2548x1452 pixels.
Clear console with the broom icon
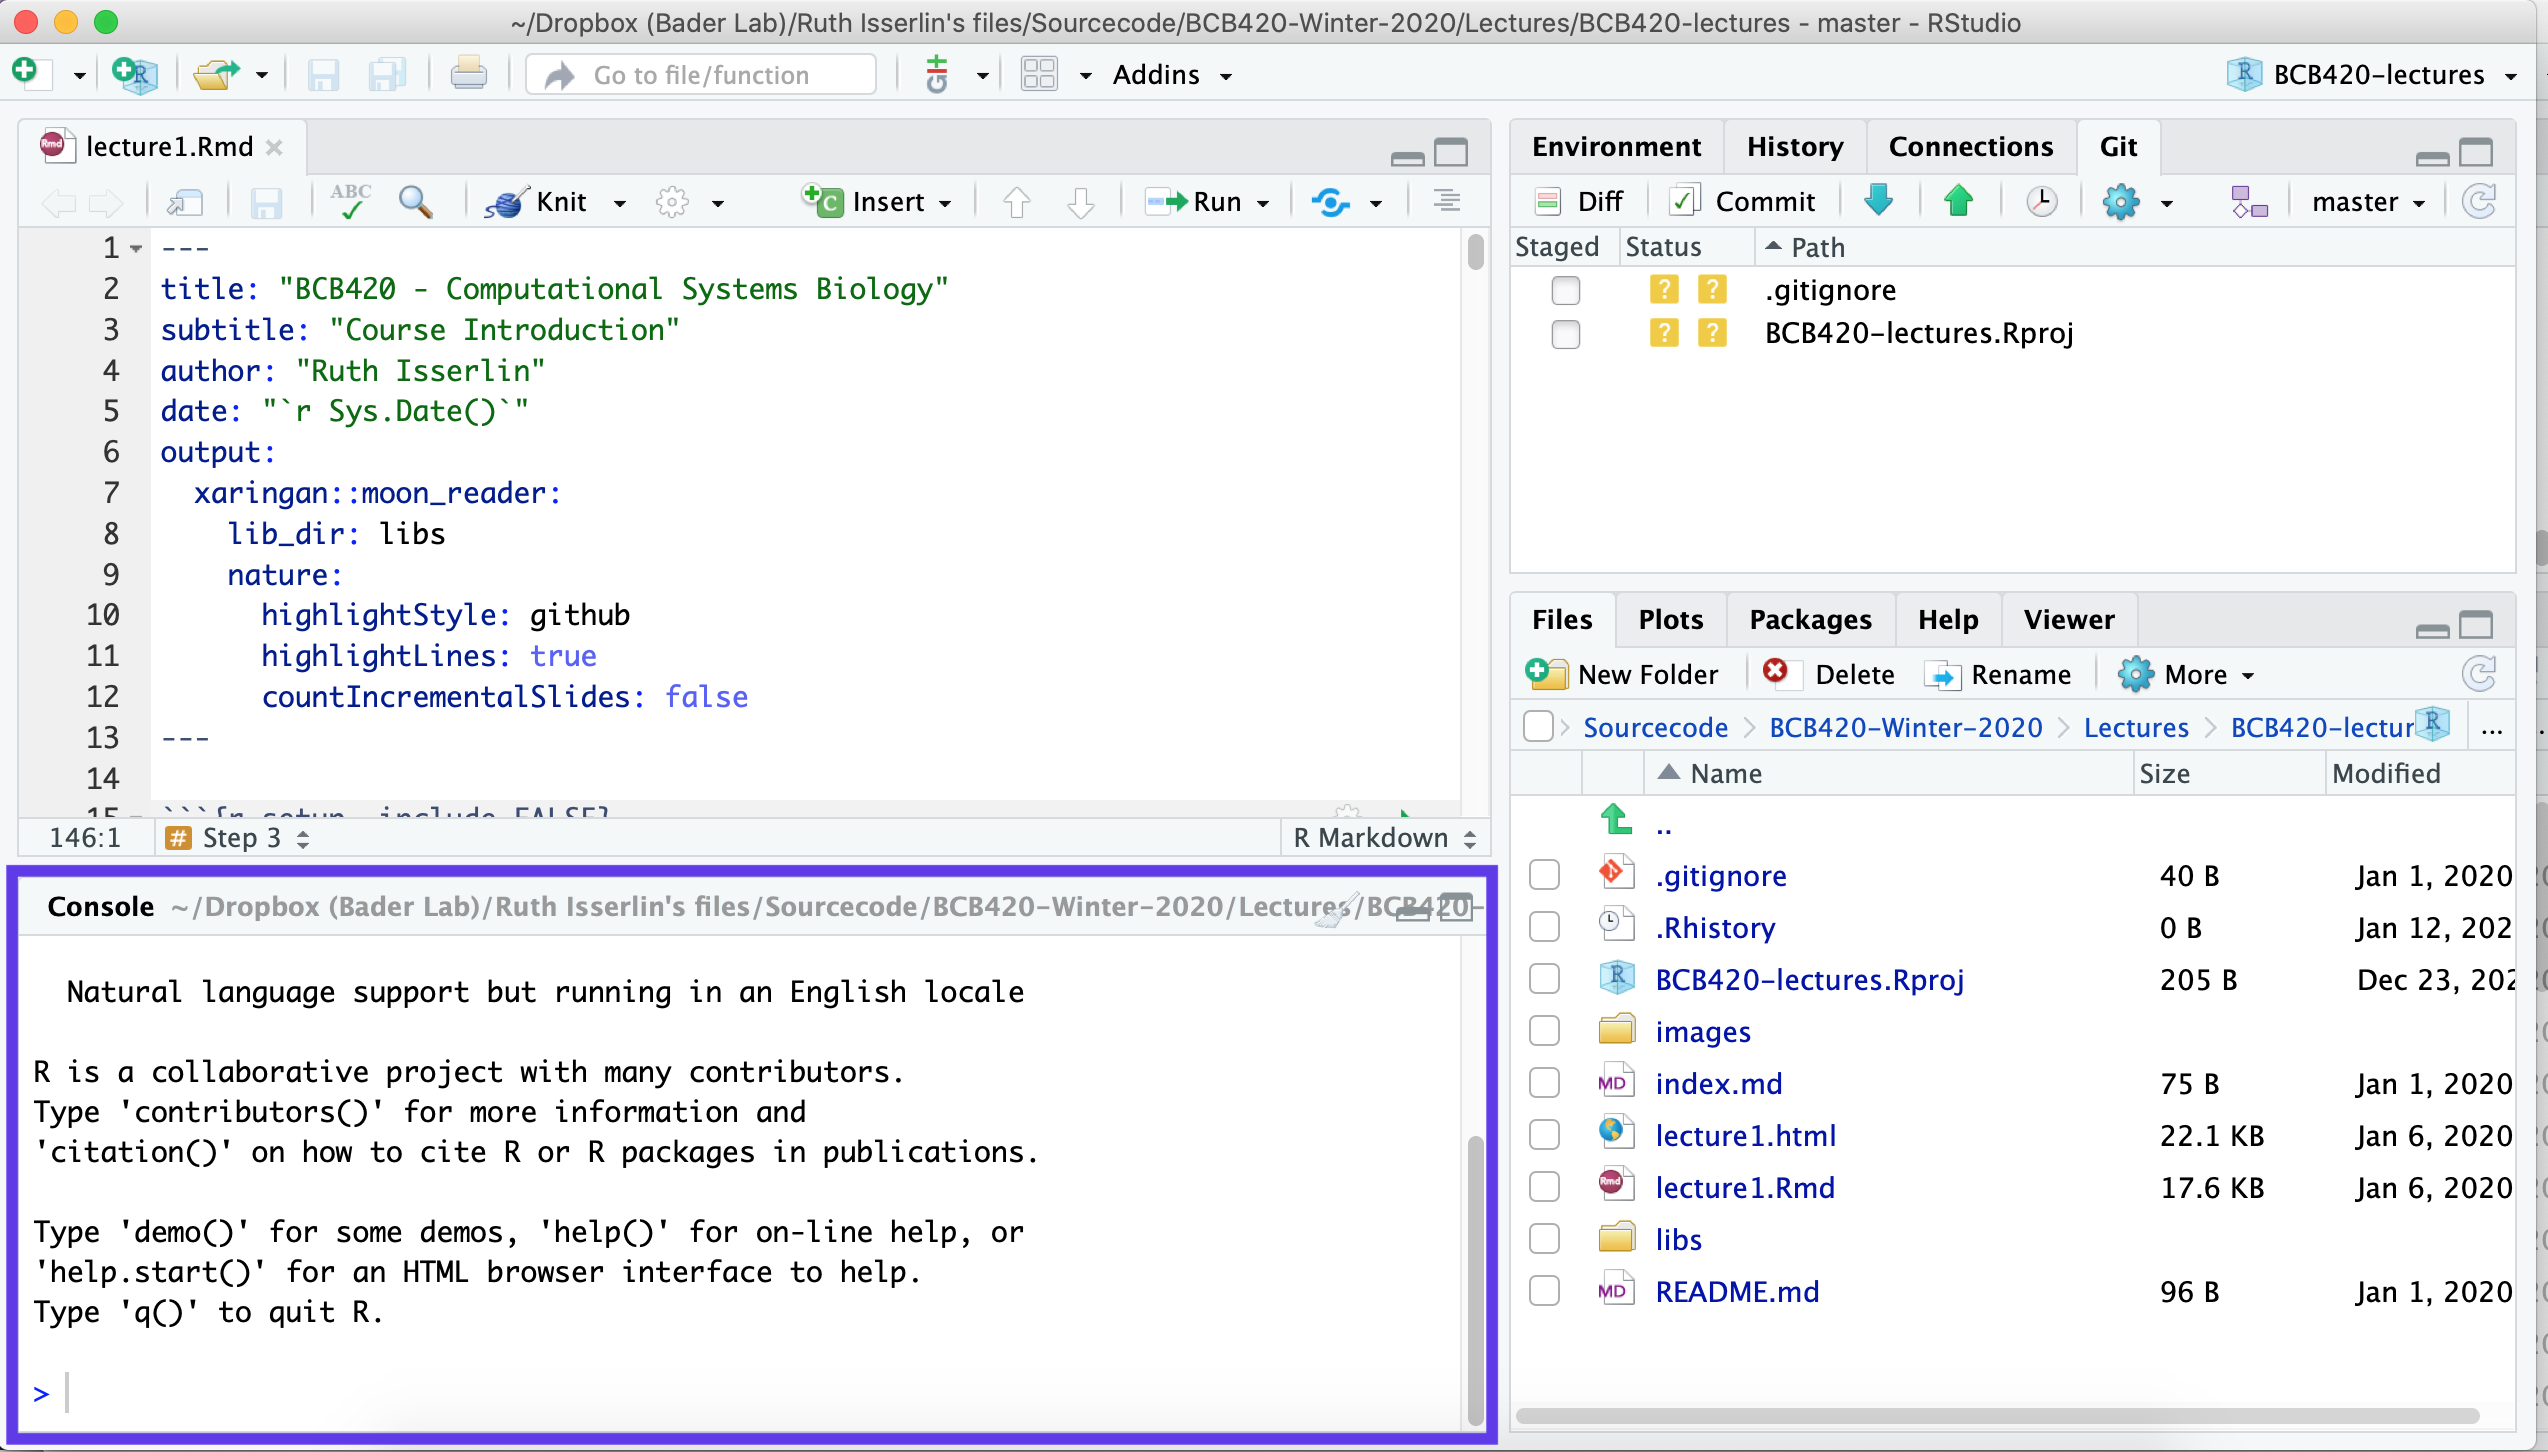click(x=1338, y=908)
